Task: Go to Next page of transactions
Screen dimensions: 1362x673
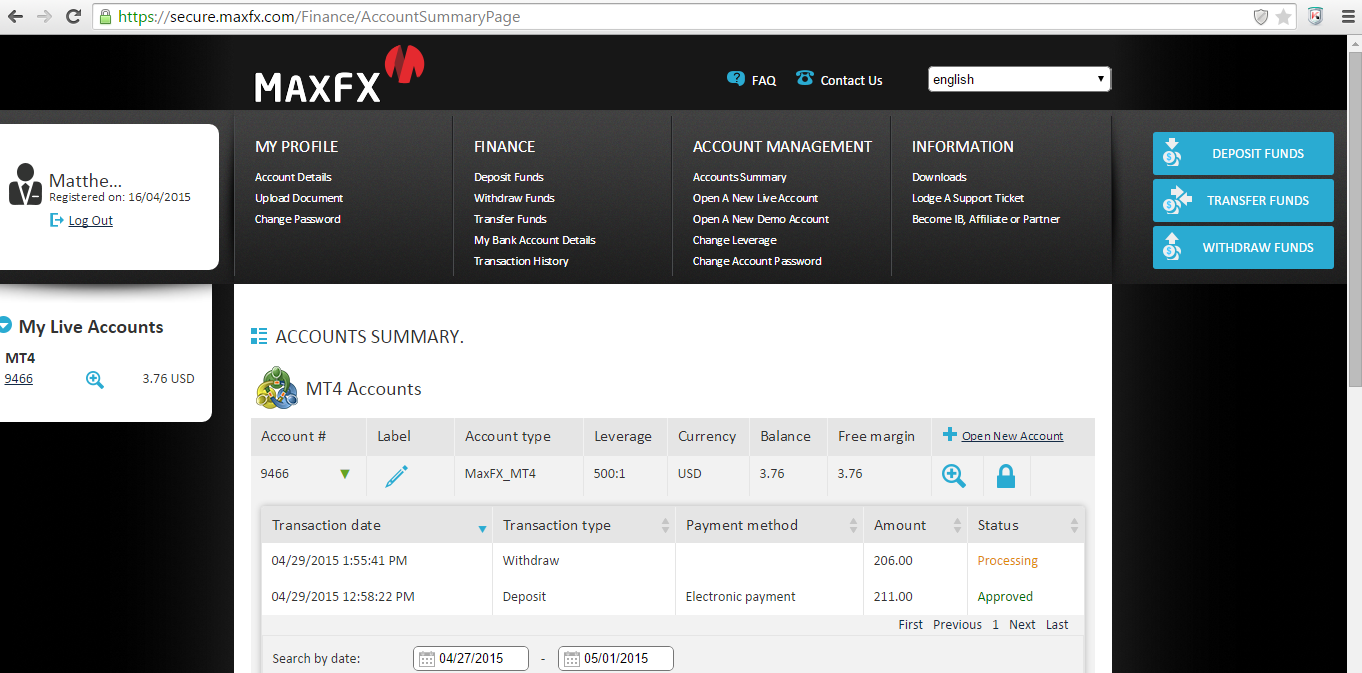Action: click(1022, 625)
